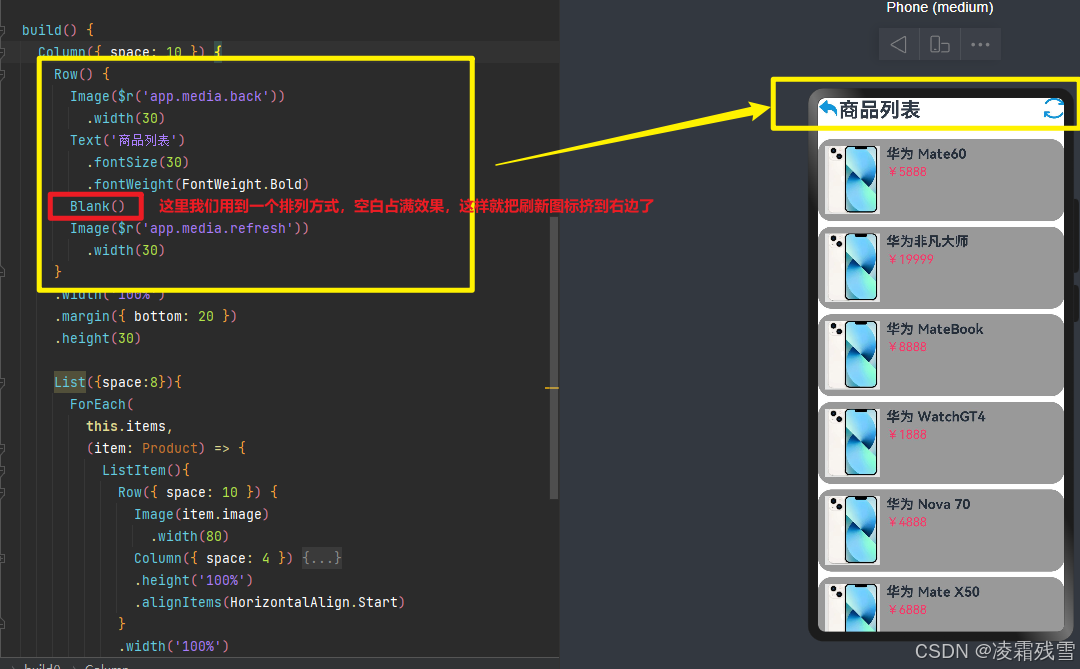Viewport: 1080px width, 669px height.
Task: Place cursor on Blank() in code
Action: click(x=97, y=206)
